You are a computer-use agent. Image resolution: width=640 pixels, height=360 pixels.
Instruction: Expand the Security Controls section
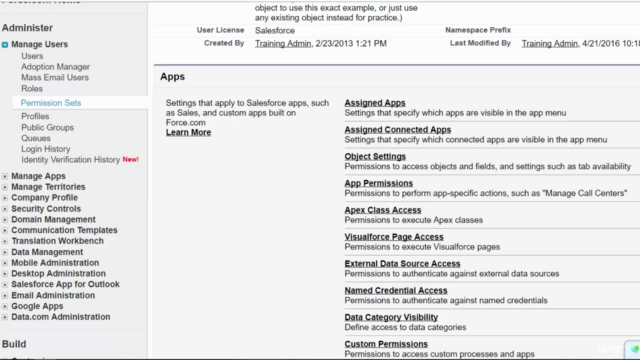click(5, 209)
